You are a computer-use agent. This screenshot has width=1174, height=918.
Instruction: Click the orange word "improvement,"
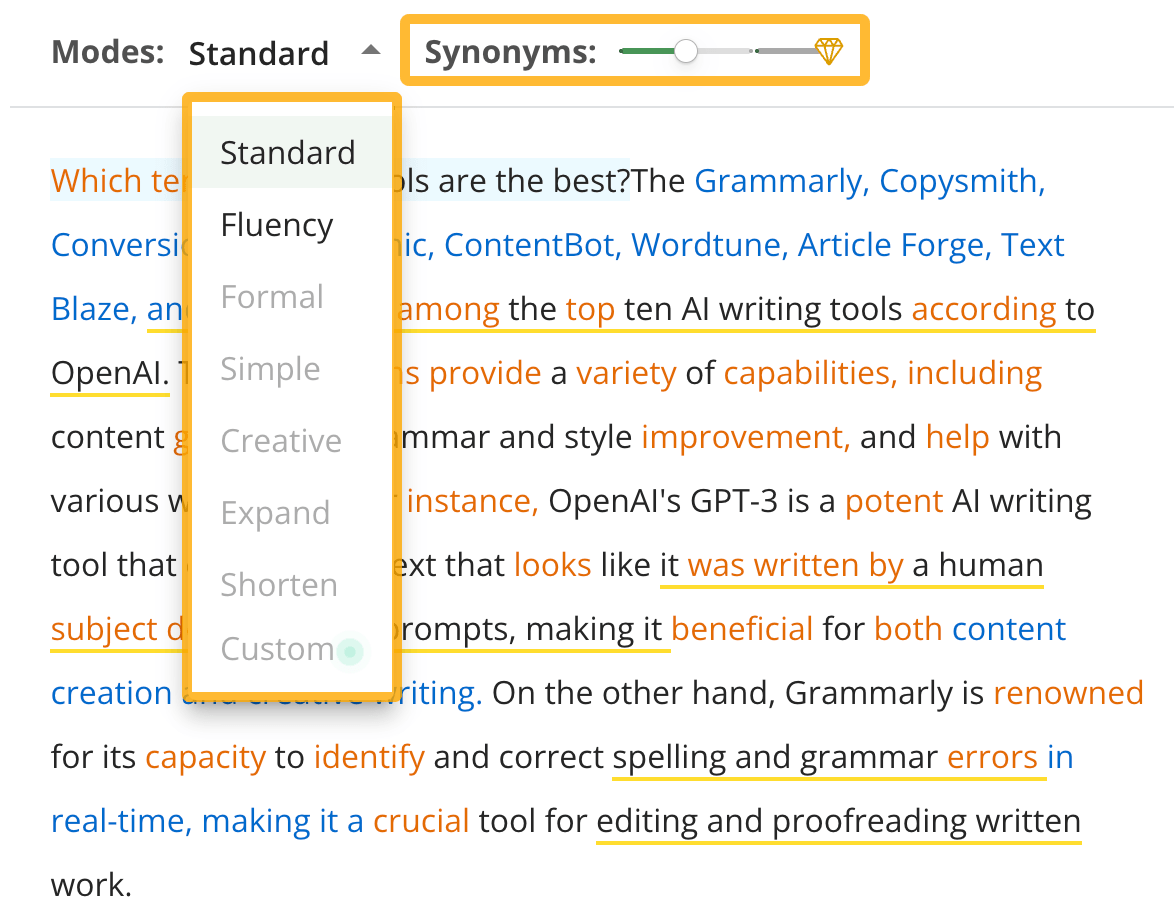pyautogui.click(x=746, y=437)
